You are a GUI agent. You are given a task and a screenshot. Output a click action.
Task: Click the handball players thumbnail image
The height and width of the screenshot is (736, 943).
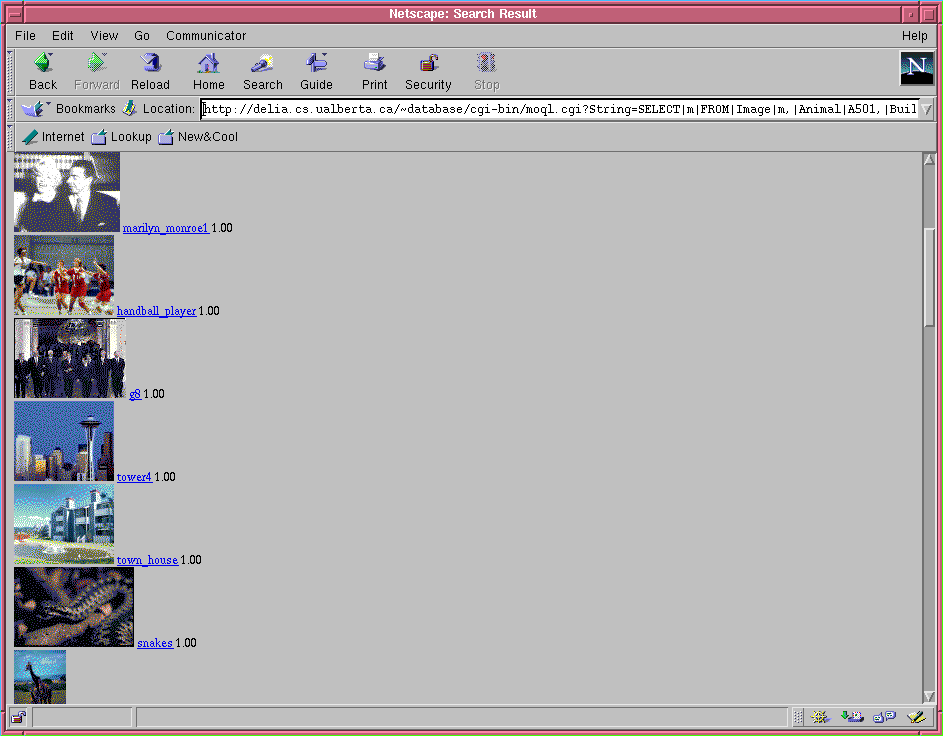[x=64, y=275]
